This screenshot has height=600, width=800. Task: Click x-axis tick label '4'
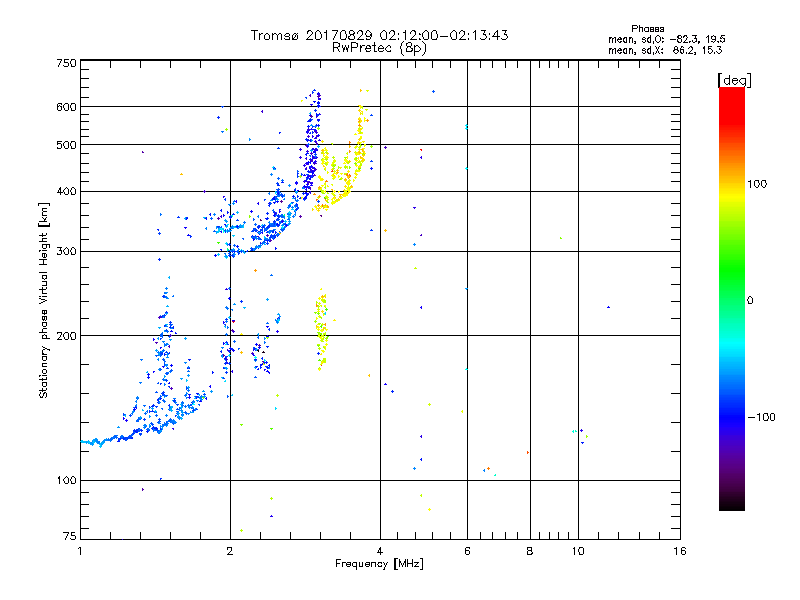coord(380,551)
